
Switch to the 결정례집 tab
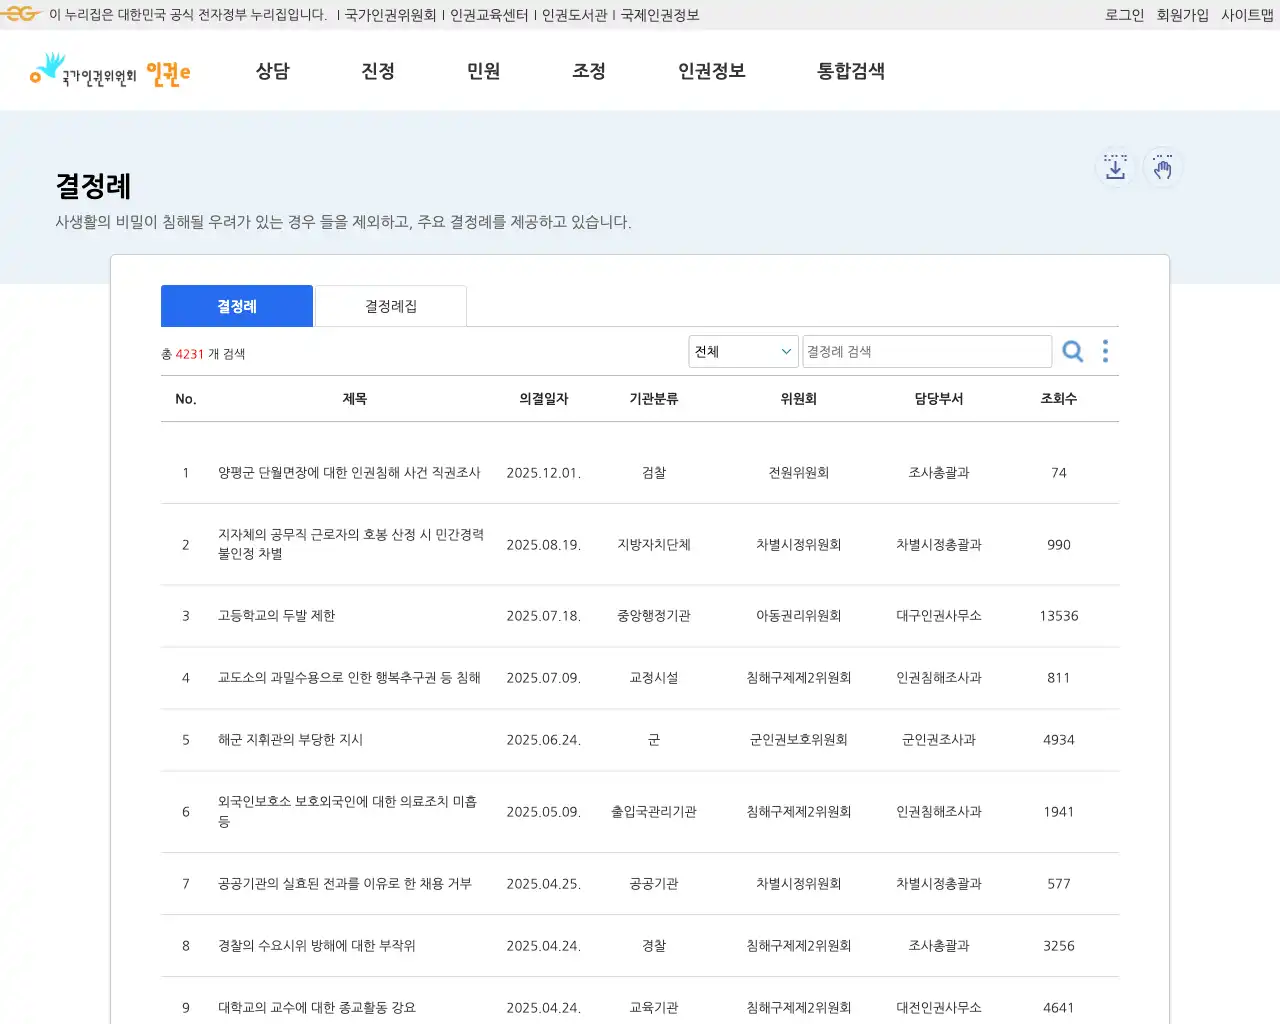pos(390,305)
